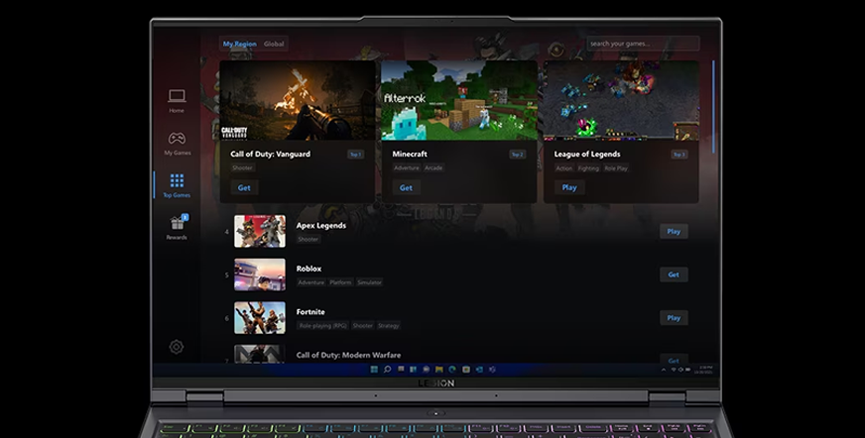Open the Roblox thumbnail

coord(260,274)
